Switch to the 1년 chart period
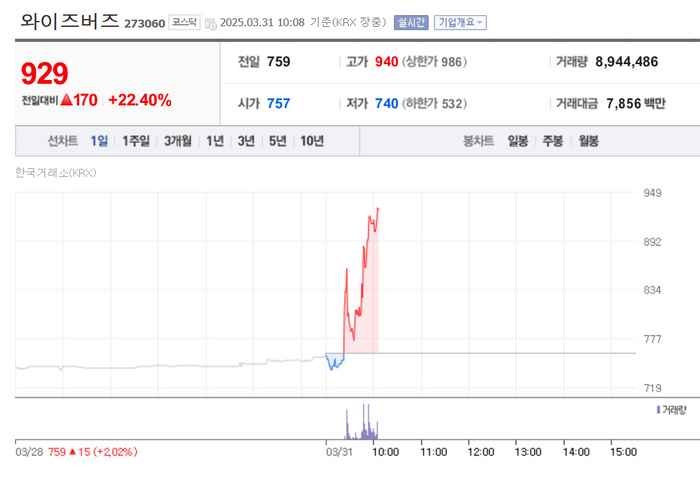700x480 pixels. pos(215,141)
